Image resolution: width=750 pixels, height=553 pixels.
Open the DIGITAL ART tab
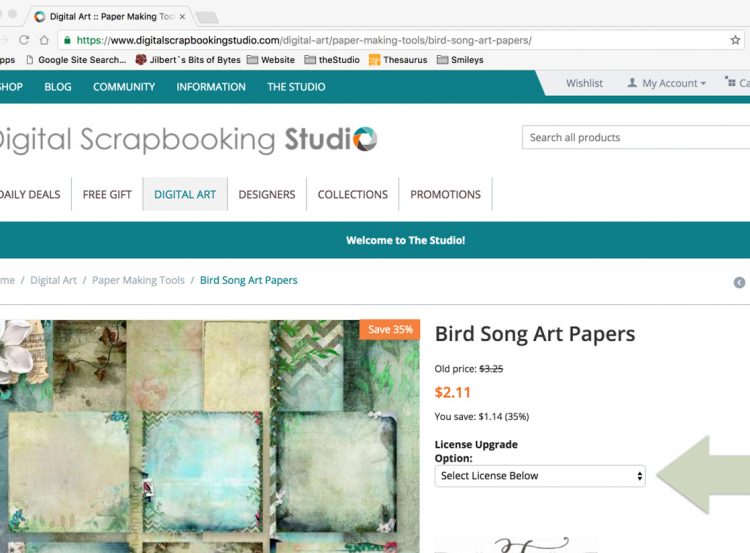[185, 194]
